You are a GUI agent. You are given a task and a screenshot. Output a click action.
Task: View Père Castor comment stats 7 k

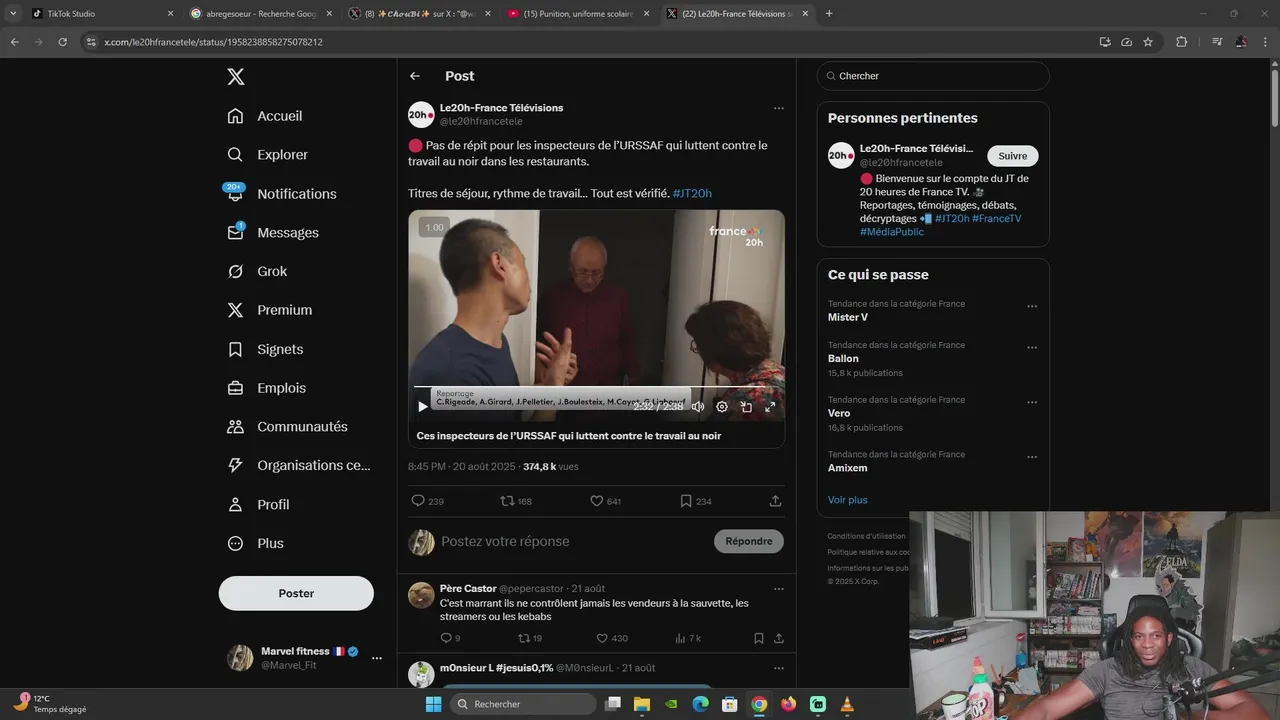688,638
